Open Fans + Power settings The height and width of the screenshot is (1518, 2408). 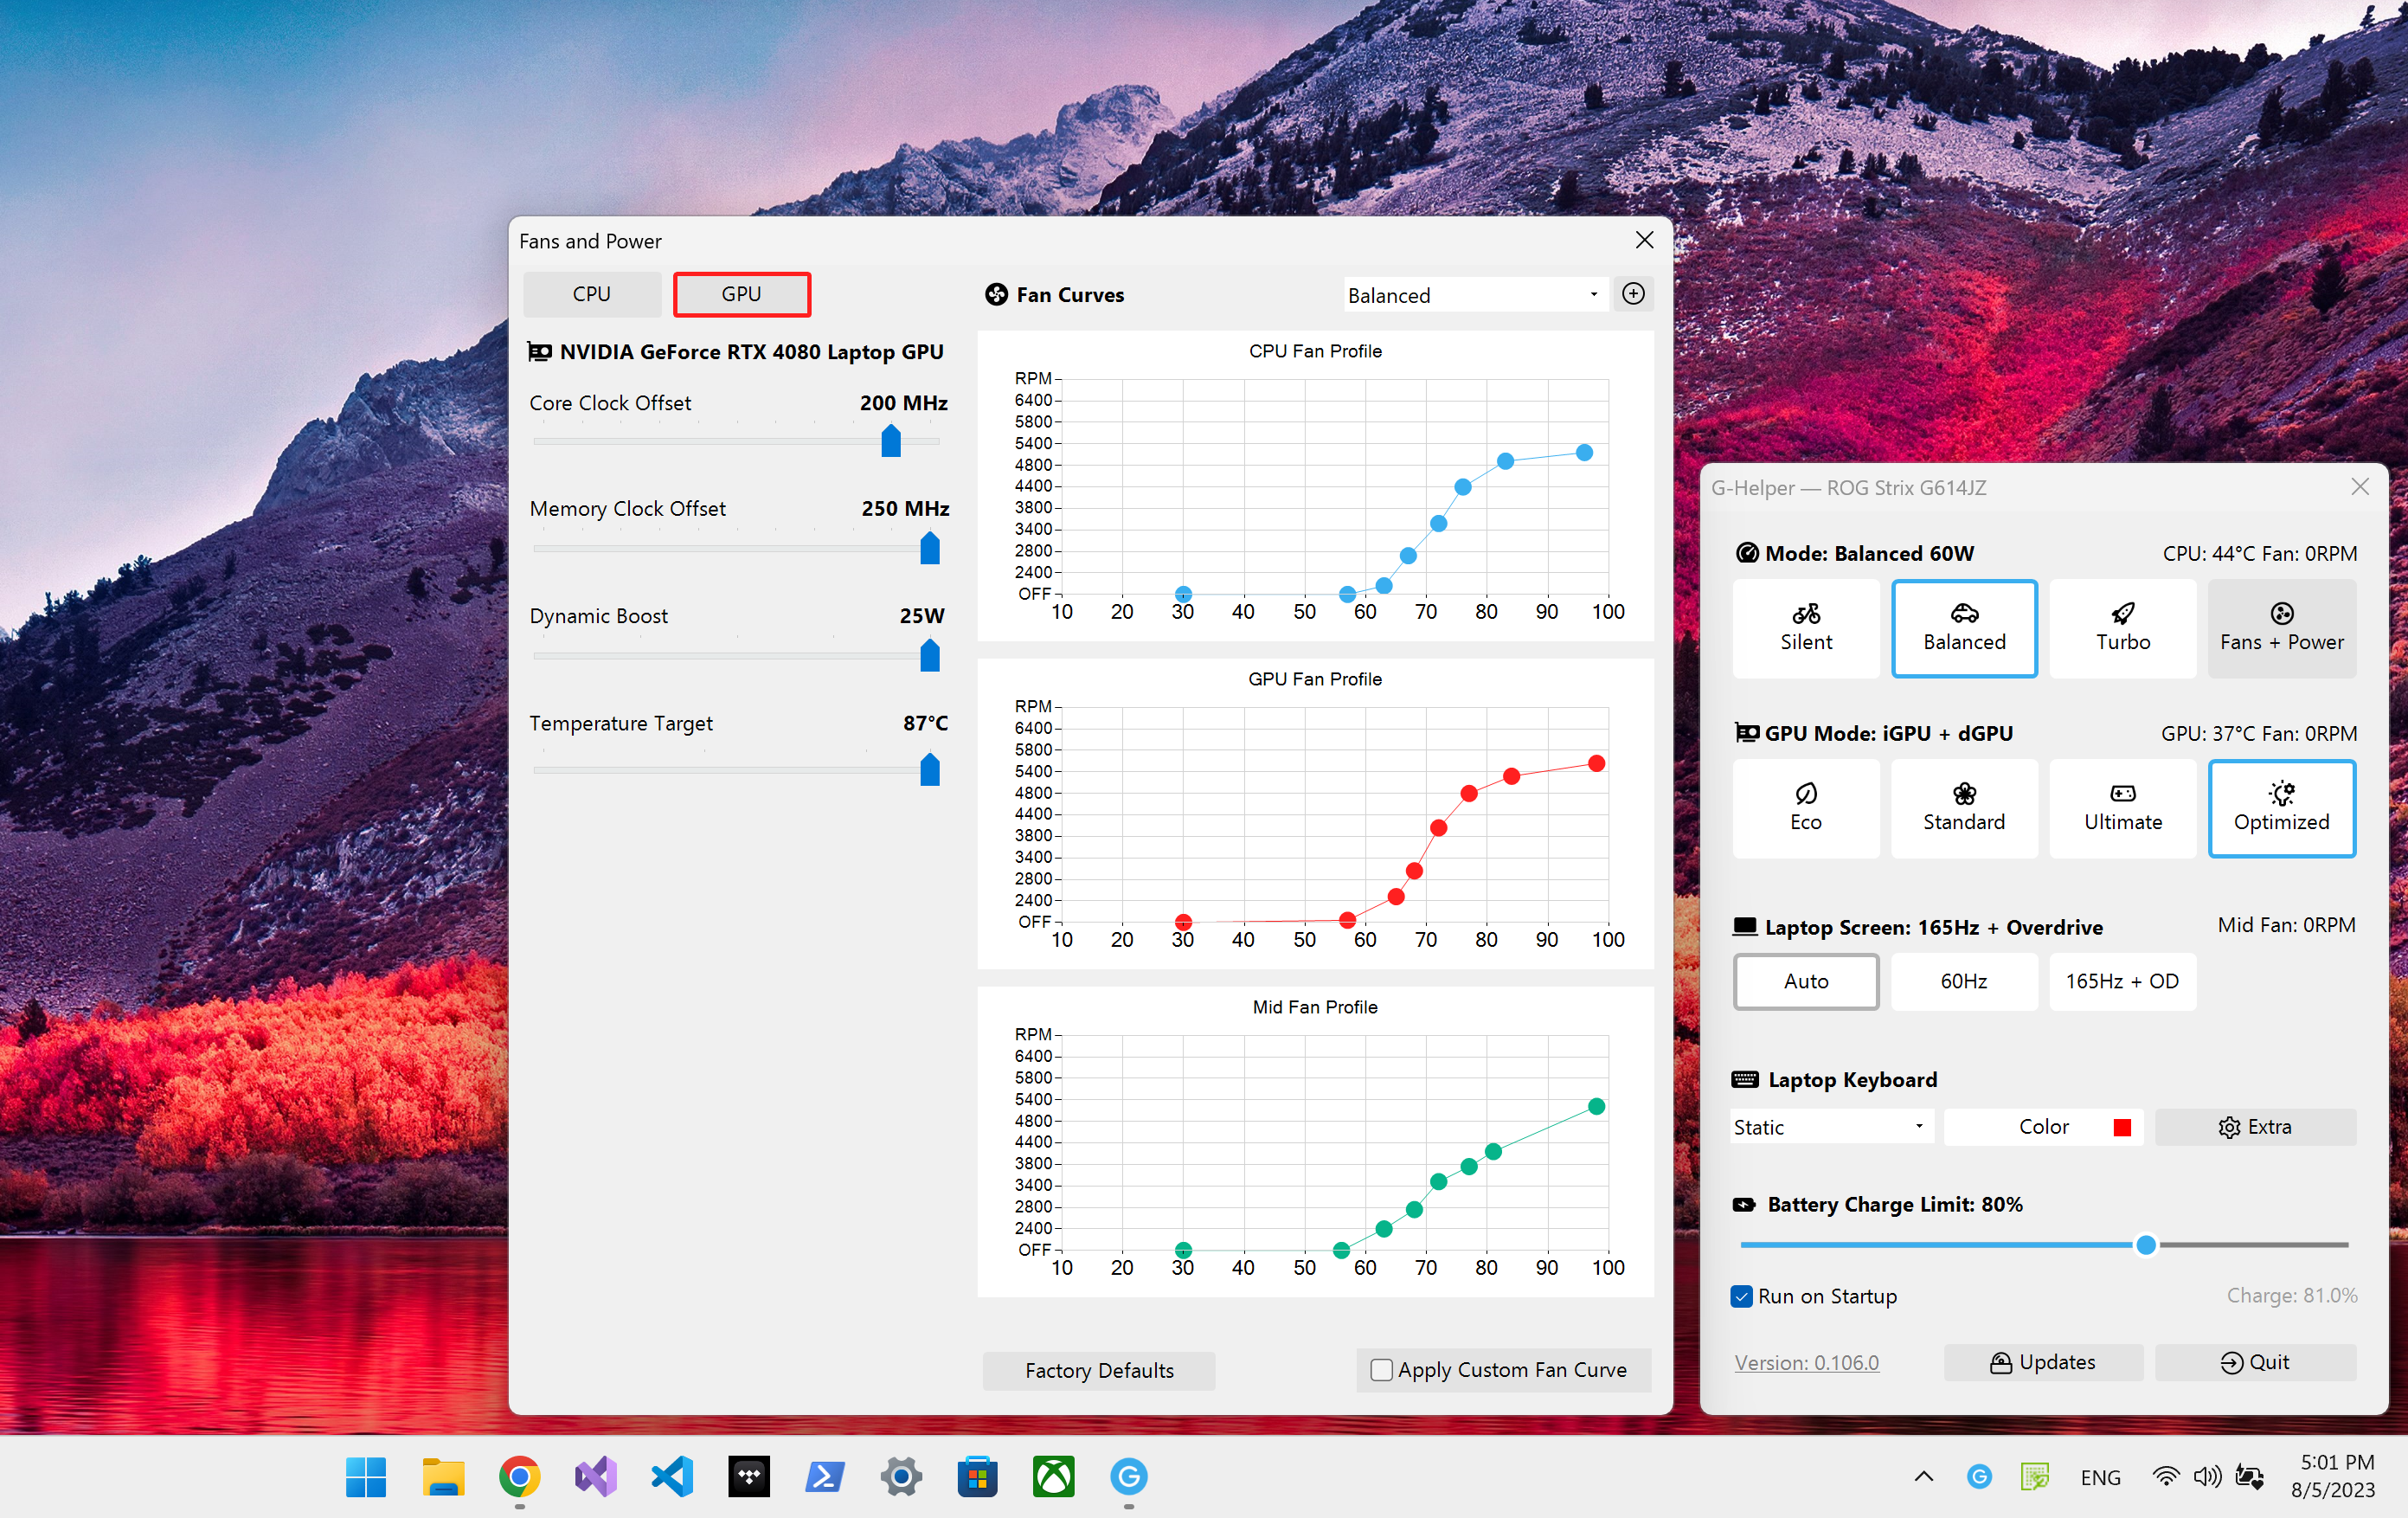(x=2281, y=628)
